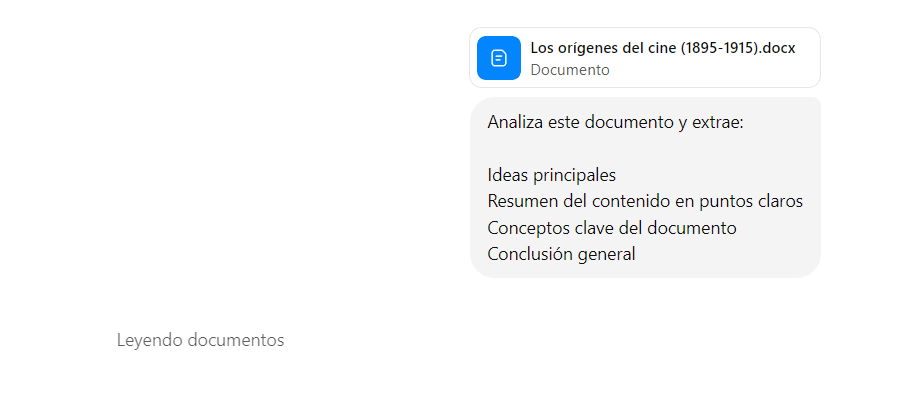
Task: Select the "Ideas principales" line
Action: (552, 175)
